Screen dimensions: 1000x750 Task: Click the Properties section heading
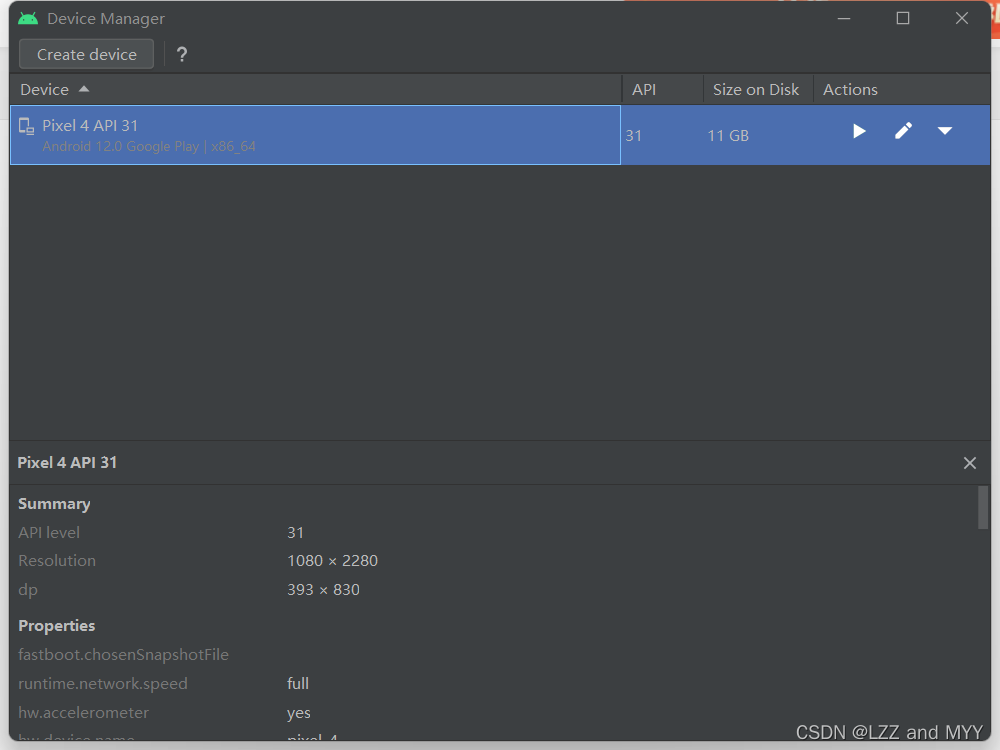click(56, 626)
